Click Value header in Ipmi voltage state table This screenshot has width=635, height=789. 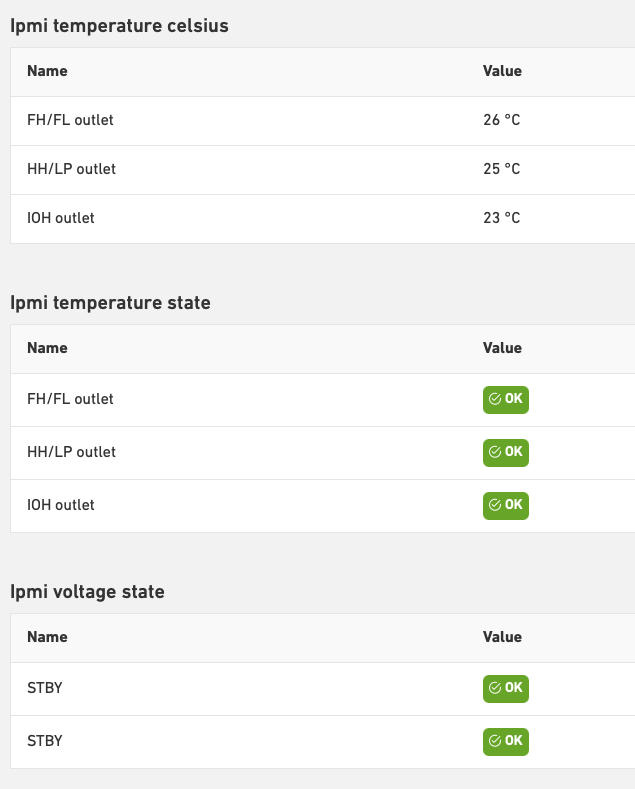(x=502, y=637)
